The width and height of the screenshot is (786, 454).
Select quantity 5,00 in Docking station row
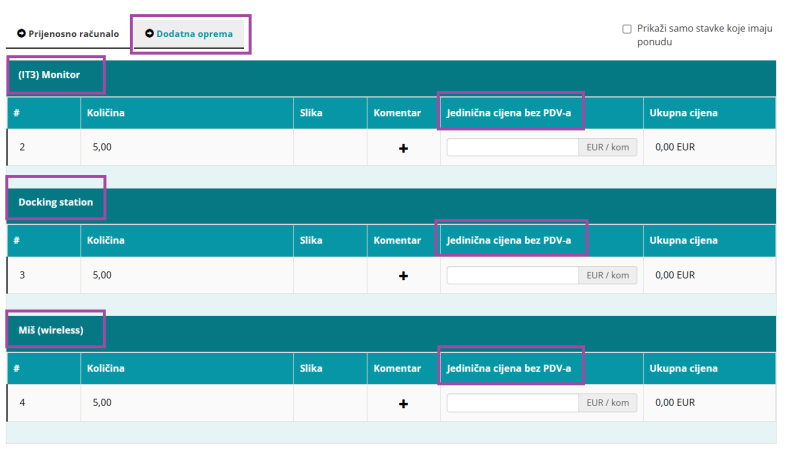coord(103,275)
